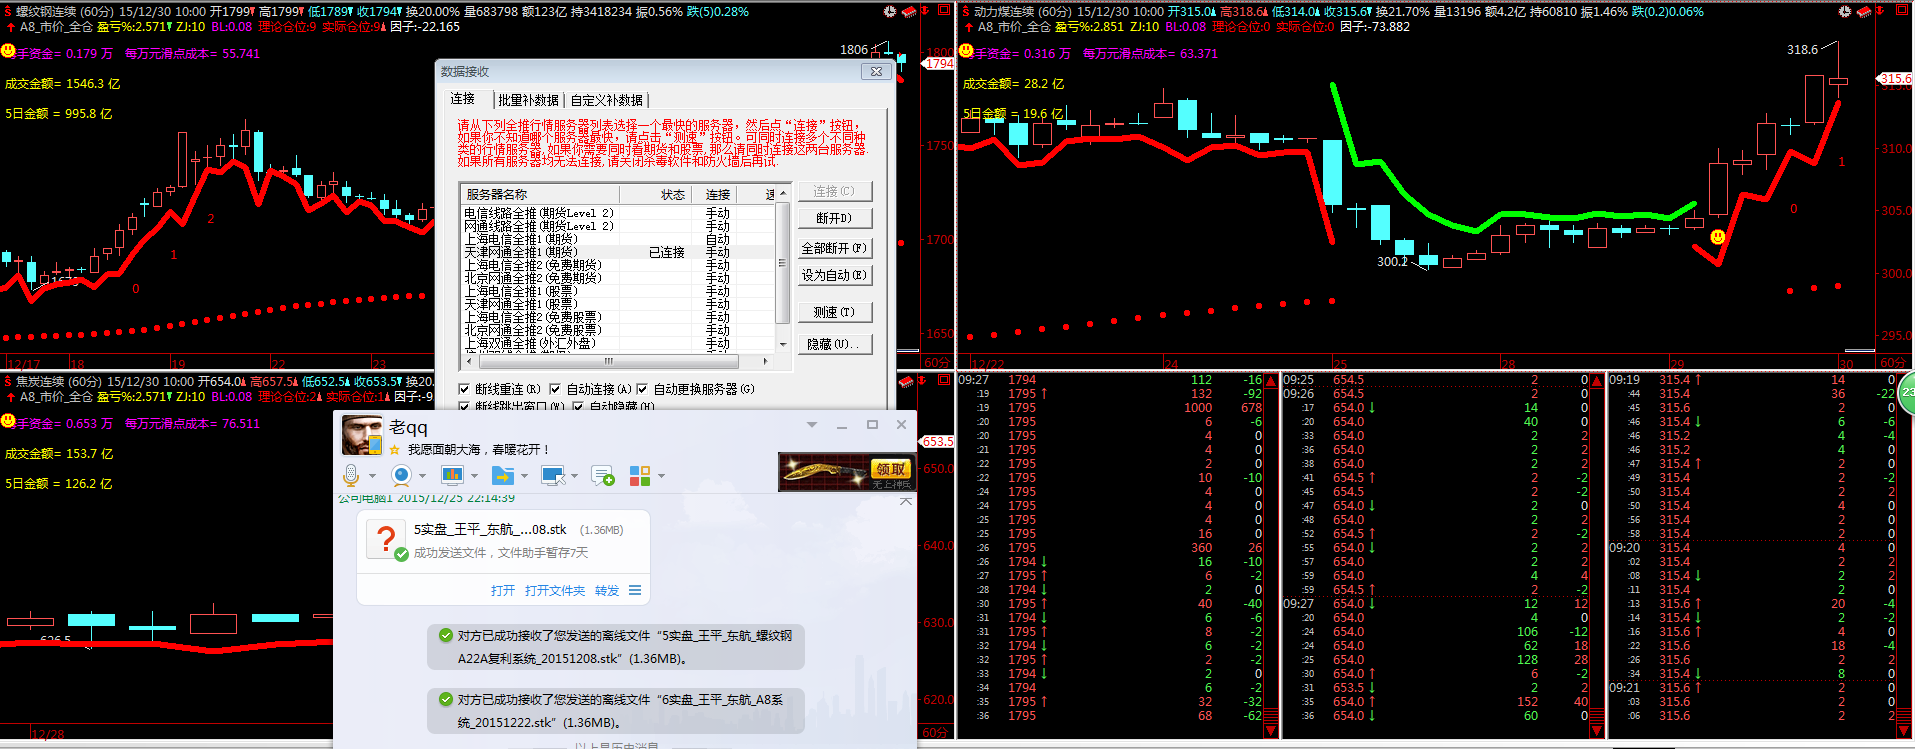The image size is (1915, 749).
Task: Select the 天津网通全推1(期货) server row
Action: pyautogui.click(x=521, y=252)
